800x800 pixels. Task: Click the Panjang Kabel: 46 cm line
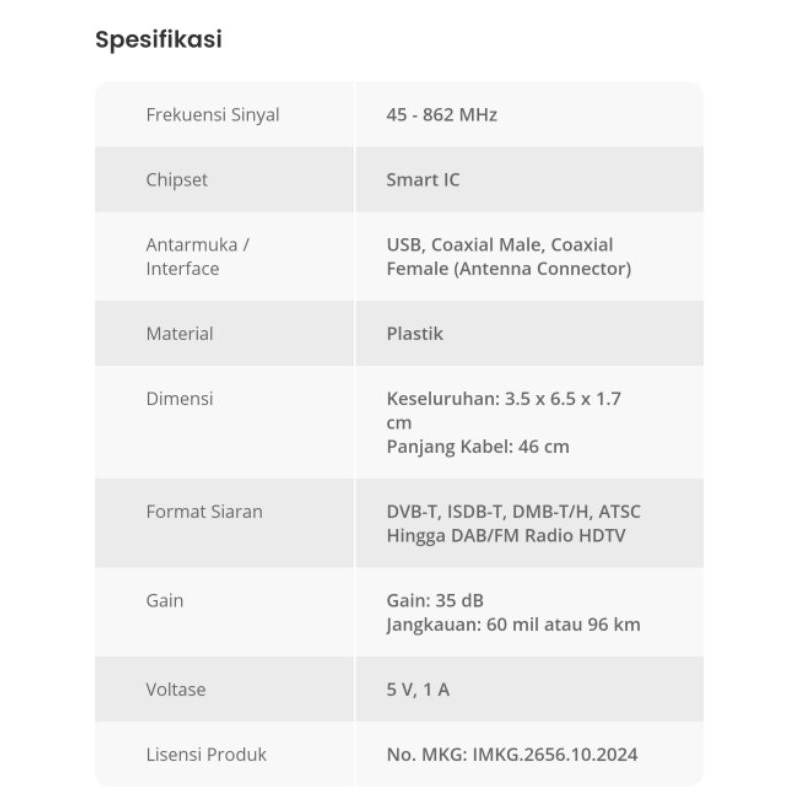pos(477,447)
